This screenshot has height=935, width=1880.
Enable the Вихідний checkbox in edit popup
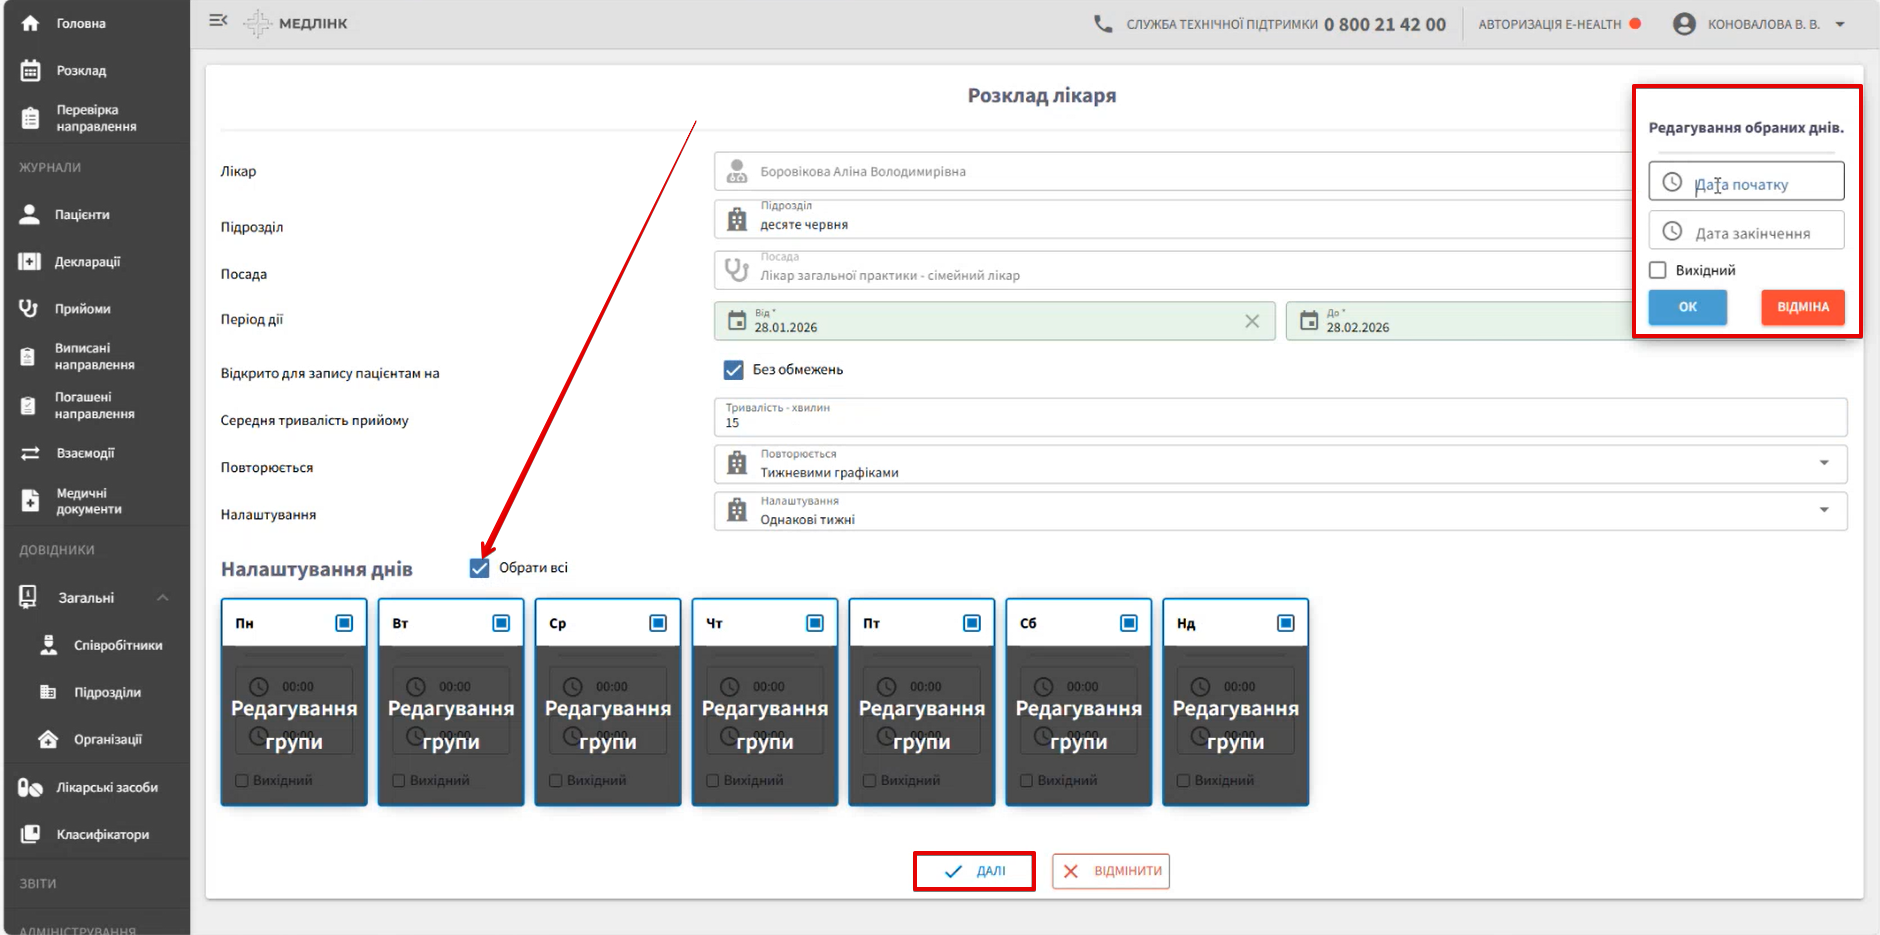point(1658,270)
